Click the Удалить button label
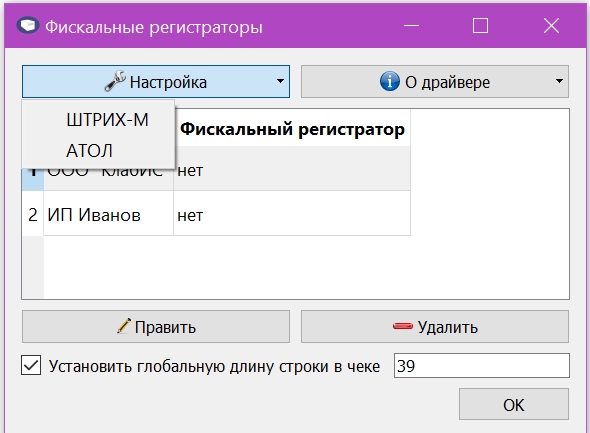This screenshot has height=433, width=590. click(x=448, y=327)
